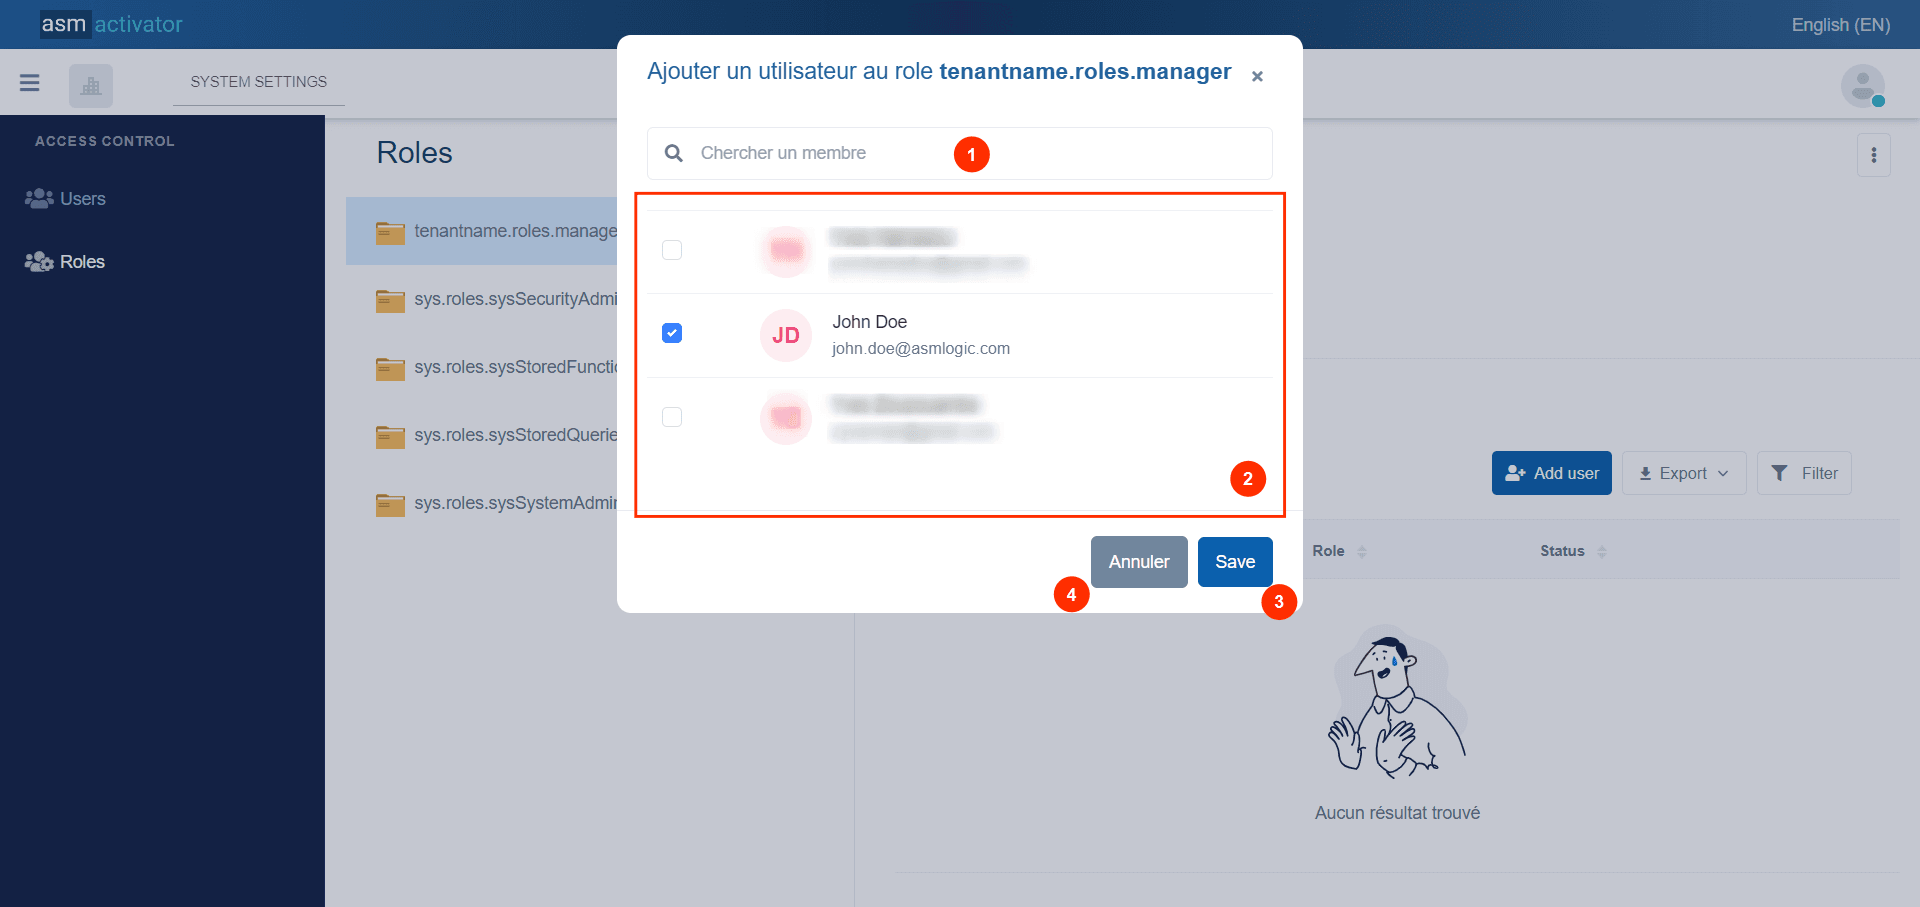The image size is (1920, 907).
Task: Switch to the System Settings tab
Action: pos(258,82)
